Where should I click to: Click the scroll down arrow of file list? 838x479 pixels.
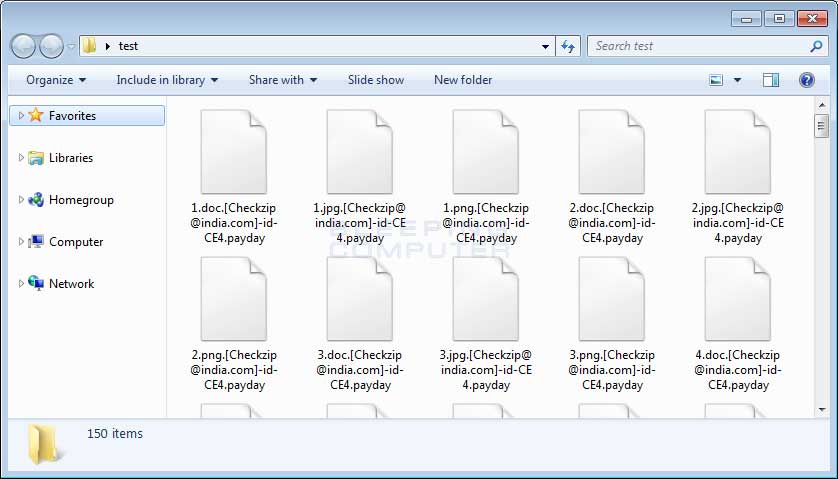(x=821, y=410)
